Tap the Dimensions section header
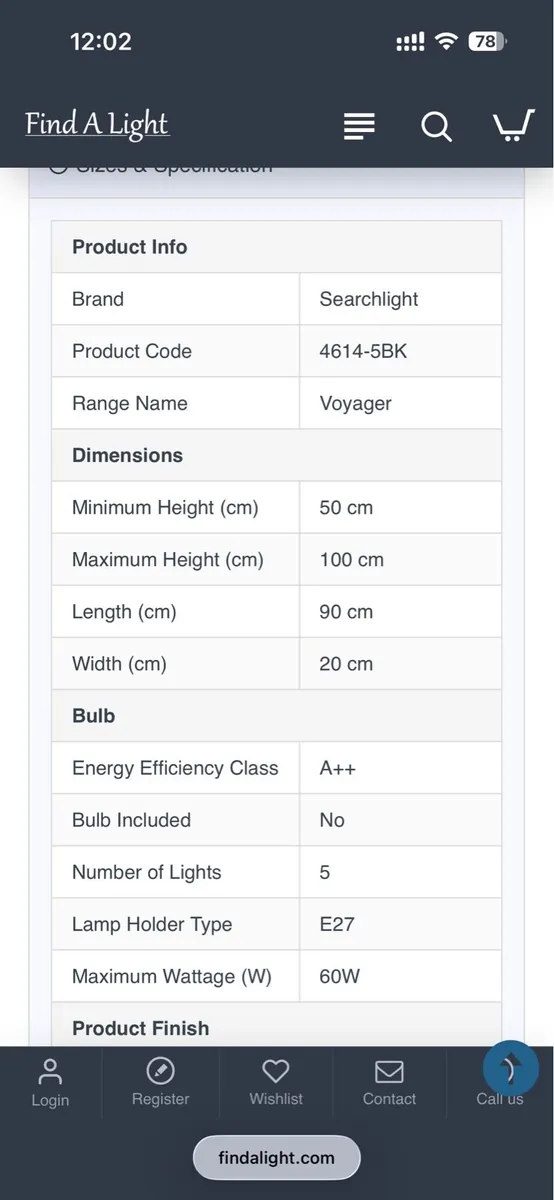Image resolution: width=554 pixels, height=1200 pixels. pos(276,455)
